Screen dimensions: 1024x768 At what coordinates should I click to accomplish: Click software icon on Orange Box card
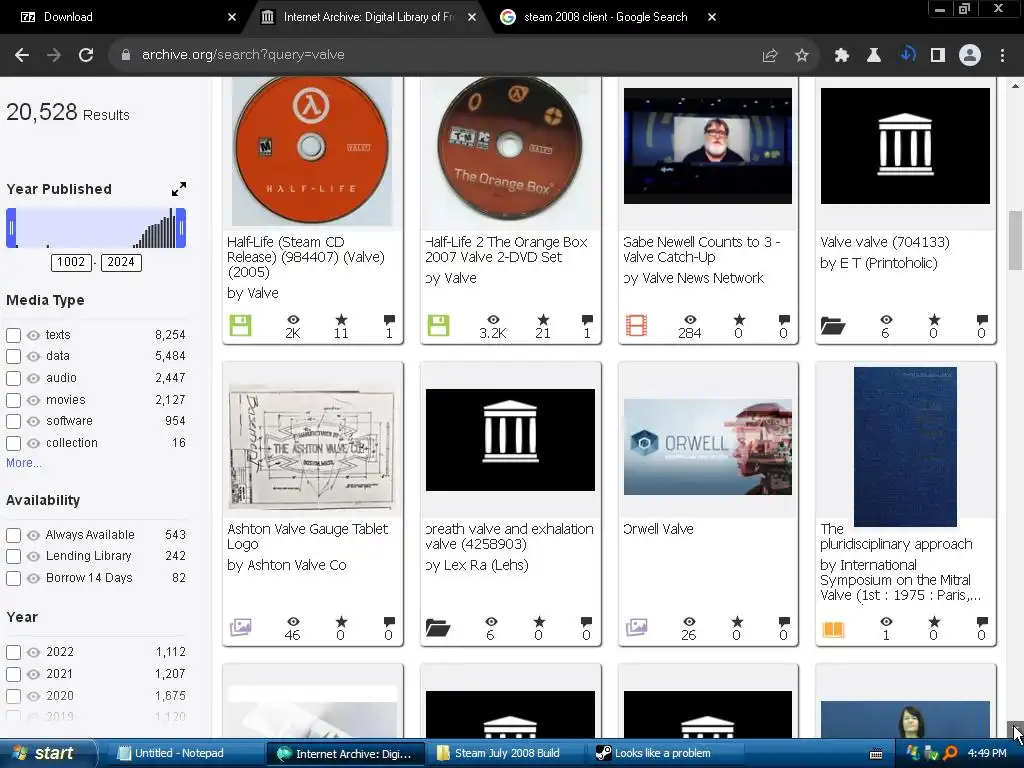438,325
